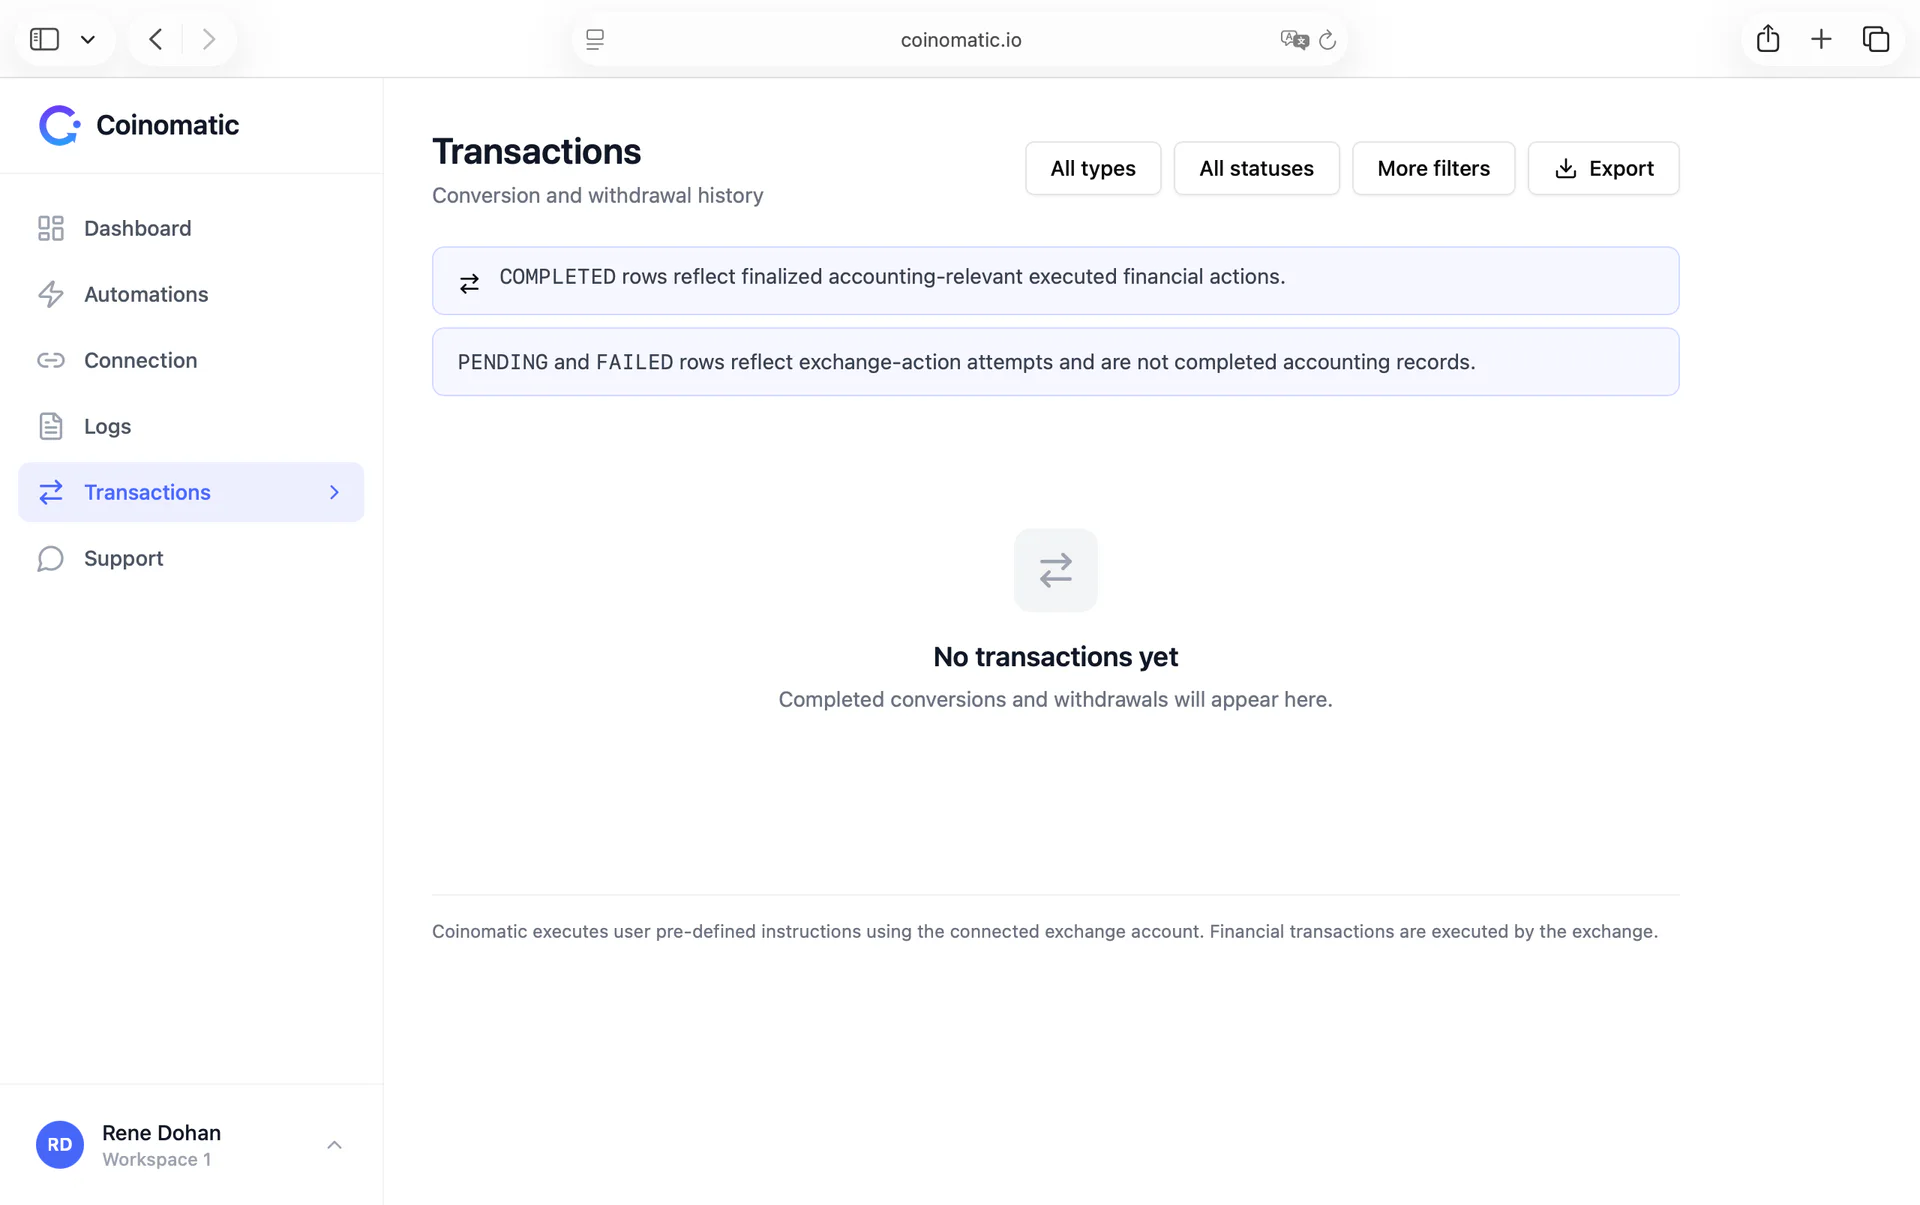Click the translate icon in address bar
This screenshot has height=1205, width=1920.
[1294, 39]
